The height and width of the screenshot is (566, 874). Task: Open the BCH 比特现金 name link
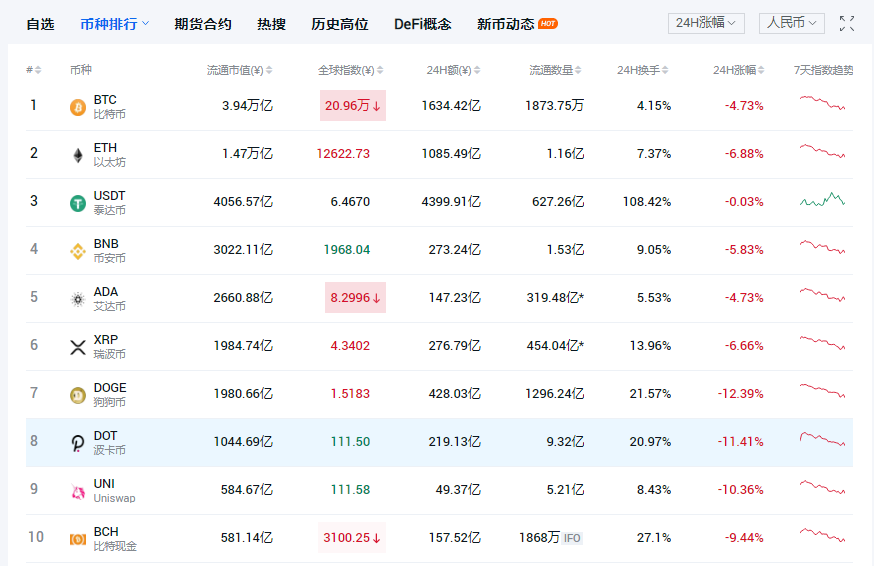(x=115, y=538)
